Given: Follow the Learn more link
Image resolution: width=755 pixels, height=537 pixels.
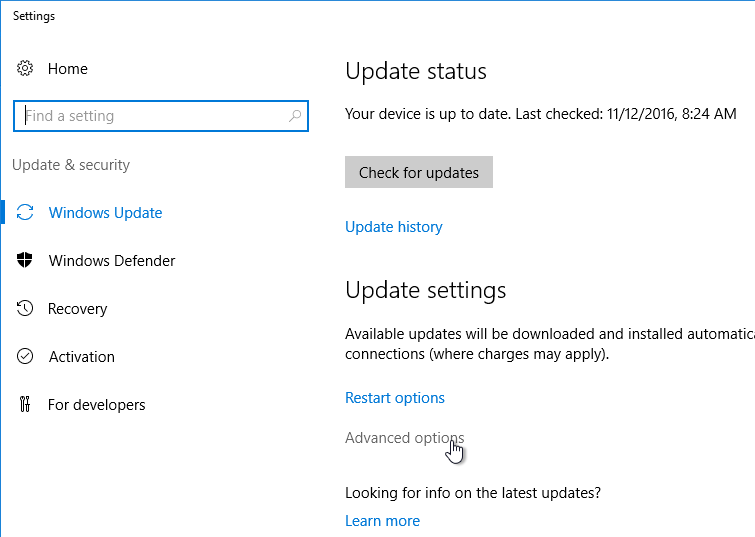Looking at the screenshot, I should [382, 521].
